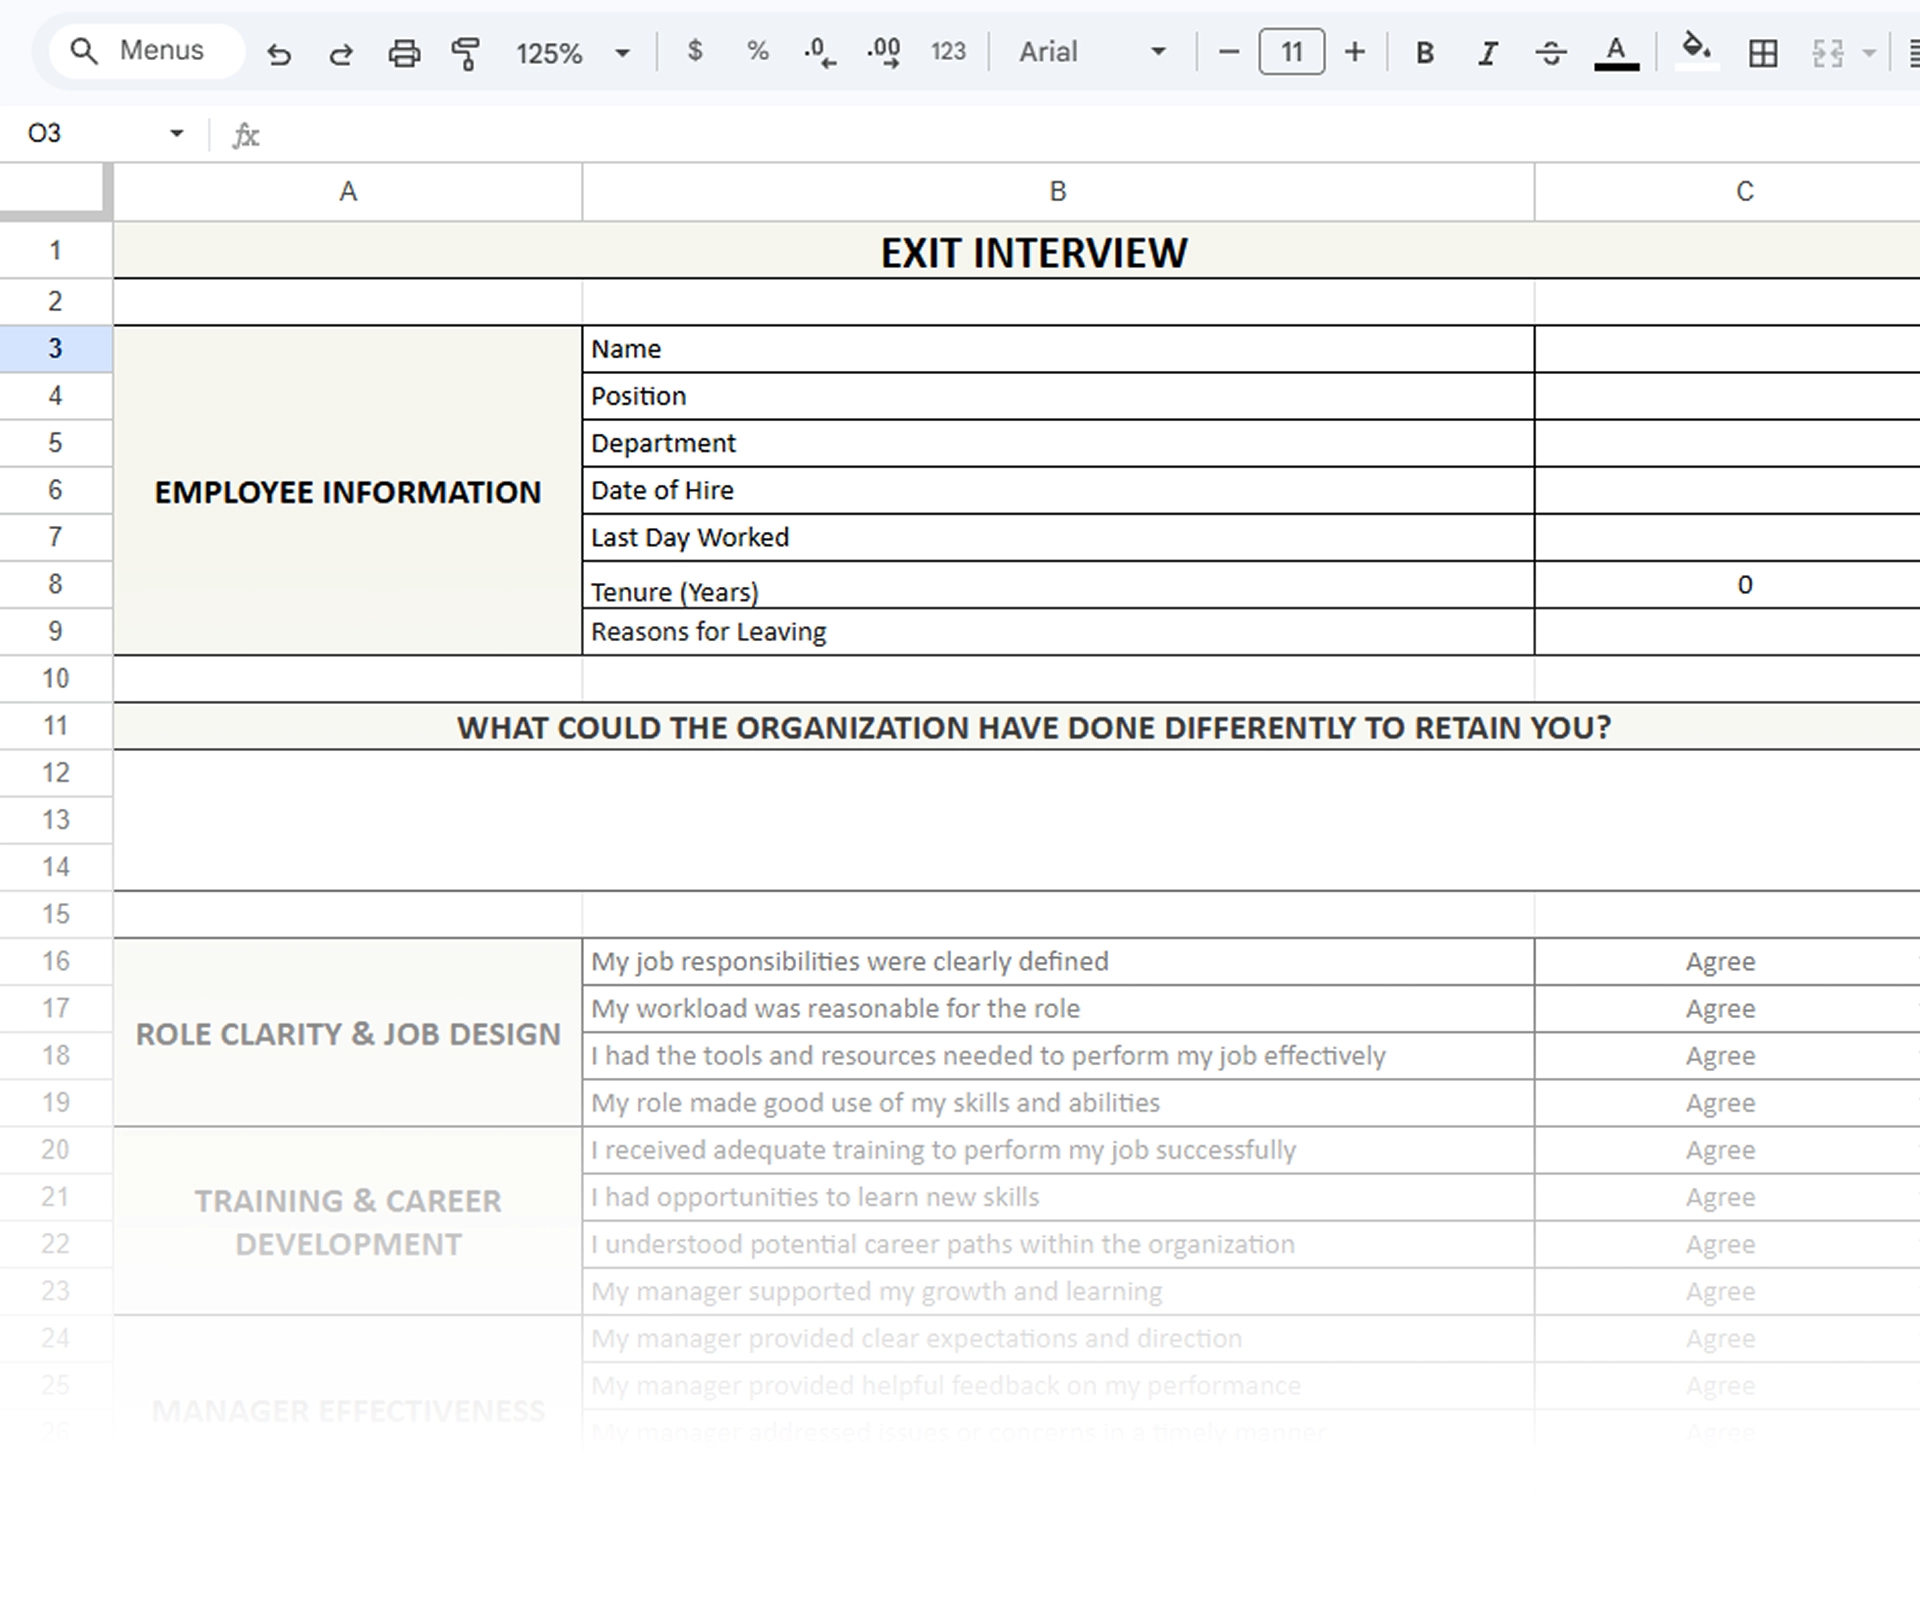This screenshot has width=1920, height=1600.
Task: Open the borders menu
Action: point(1763,53)
